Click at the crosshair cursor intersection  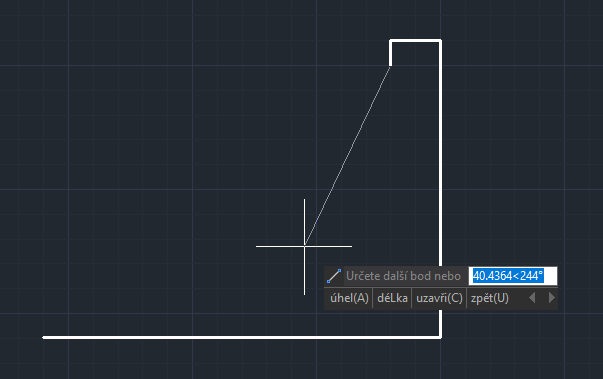tap(305, 246)
